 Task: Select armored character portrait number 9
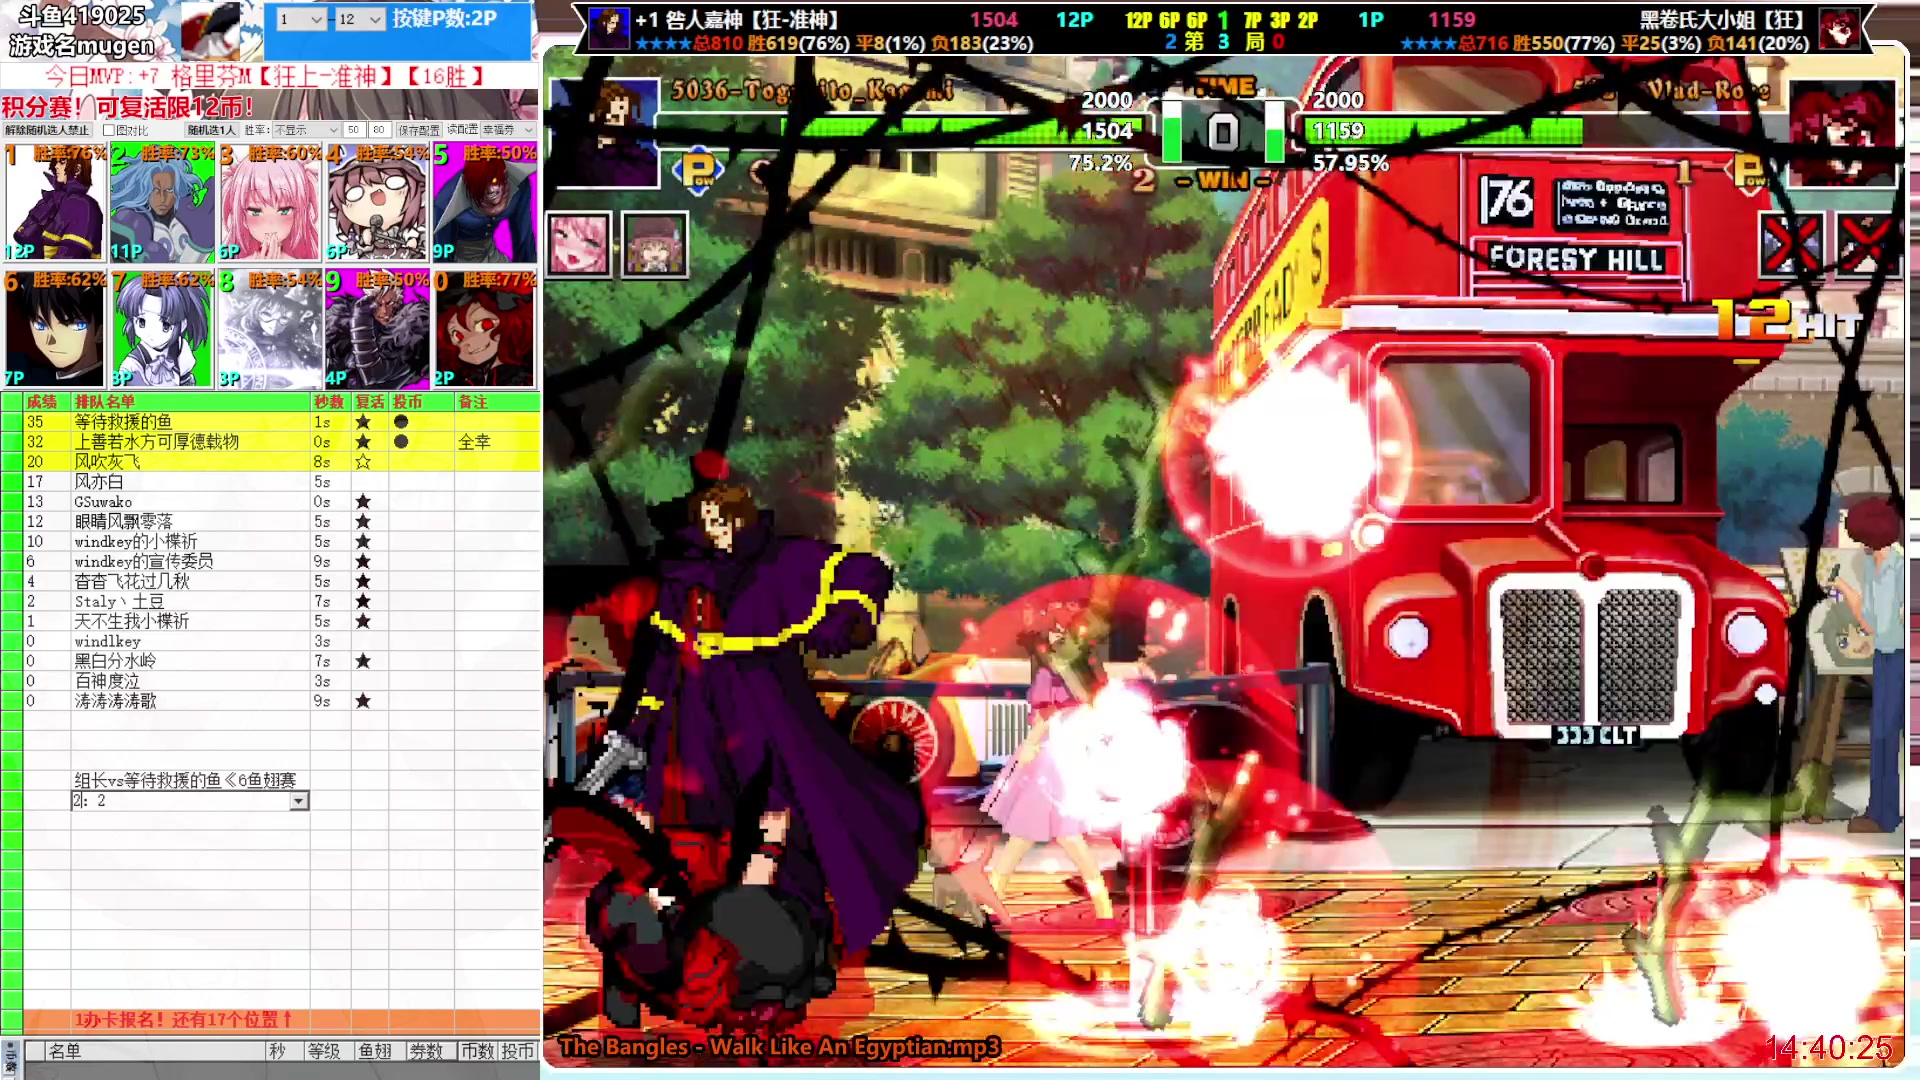pyautogui.click(x=377, y=329)
